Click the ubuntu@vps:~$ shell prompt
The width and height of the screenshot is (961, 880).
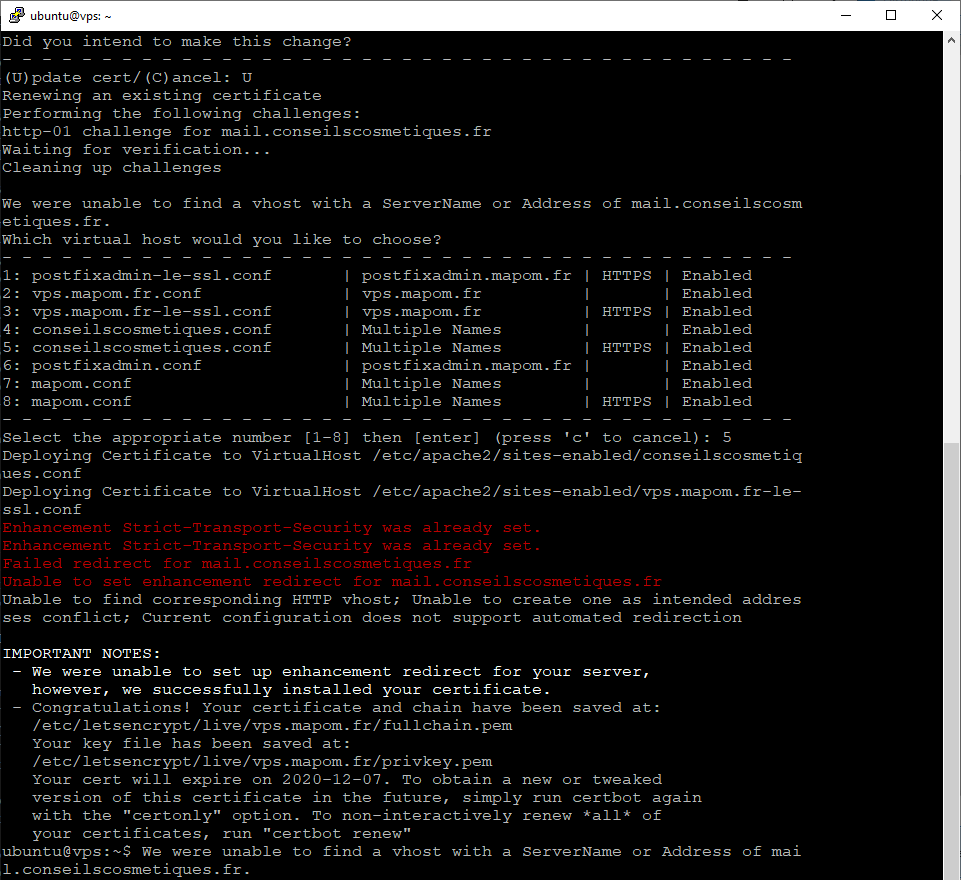click(x=66, y=851)
